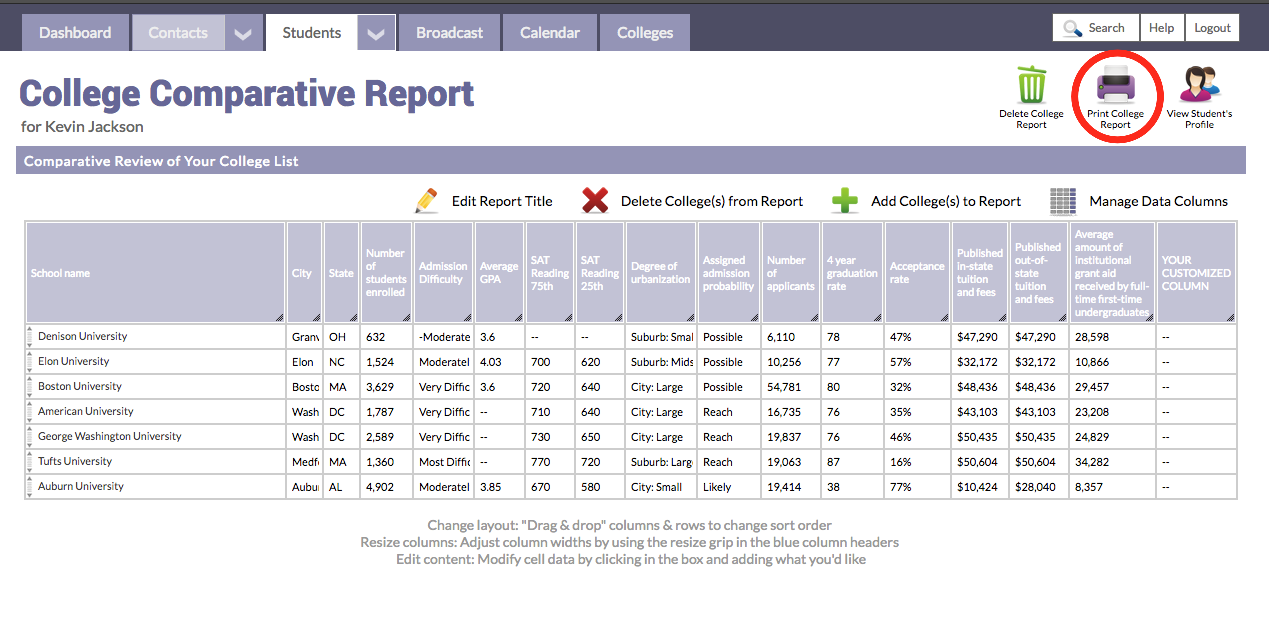Screen dimensions: 1269x632
Task: Click the $10,424 in-state tuition cell
Action: [x=980, y=487]
